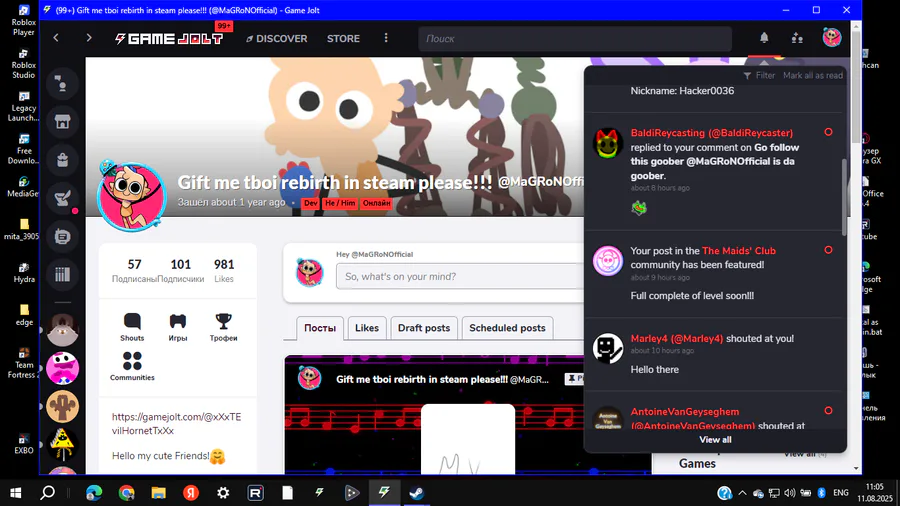This screenshot has width=900, height=506.
Task: Open the account avatar menu
Action: 832,38
